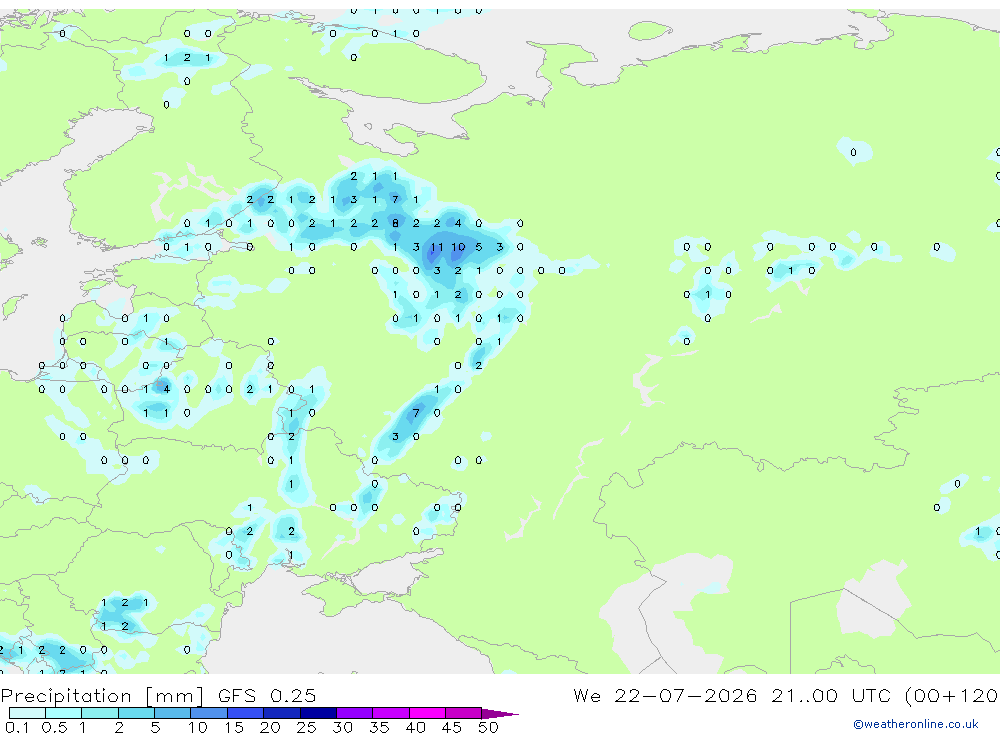The width and height of the screenshot is (1000, 733).
Task: Select the "35" label under the legend
Action: tap(379, 727)
